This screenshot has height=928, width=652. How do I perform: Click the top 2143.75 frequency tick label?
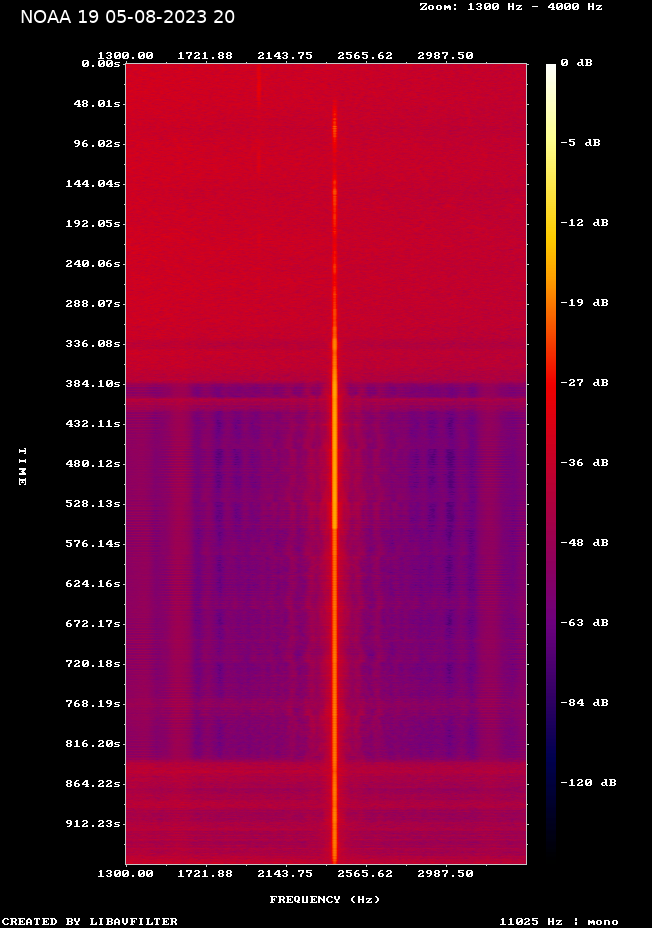point(285,56)
